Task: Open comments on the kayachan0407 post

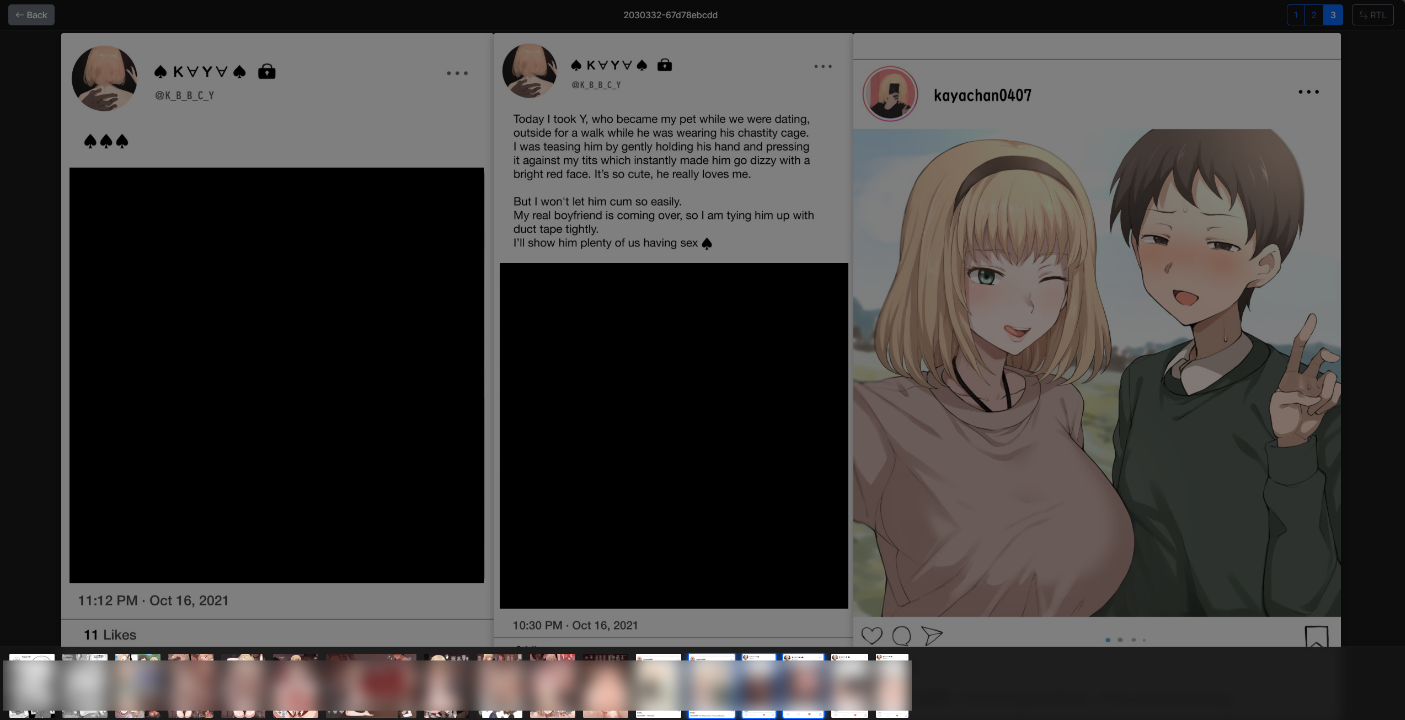Action: (901, 636)
